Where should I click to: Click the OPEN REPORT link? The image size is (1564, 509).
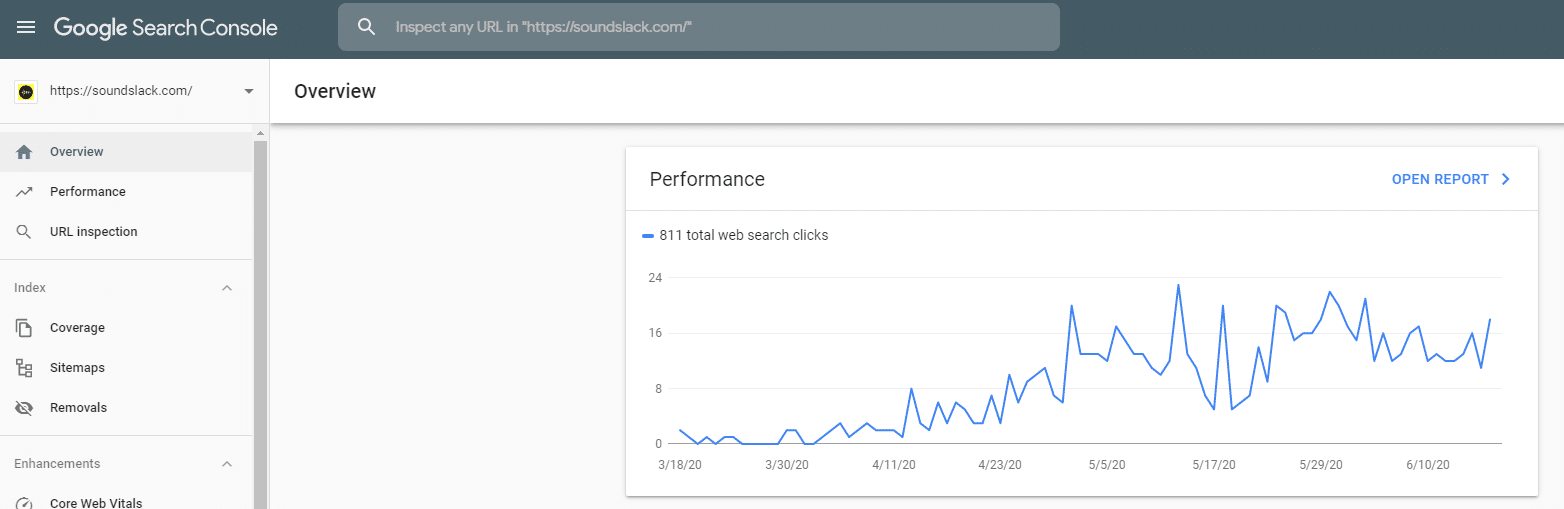pyautogui.click(x=1440, y=180)
